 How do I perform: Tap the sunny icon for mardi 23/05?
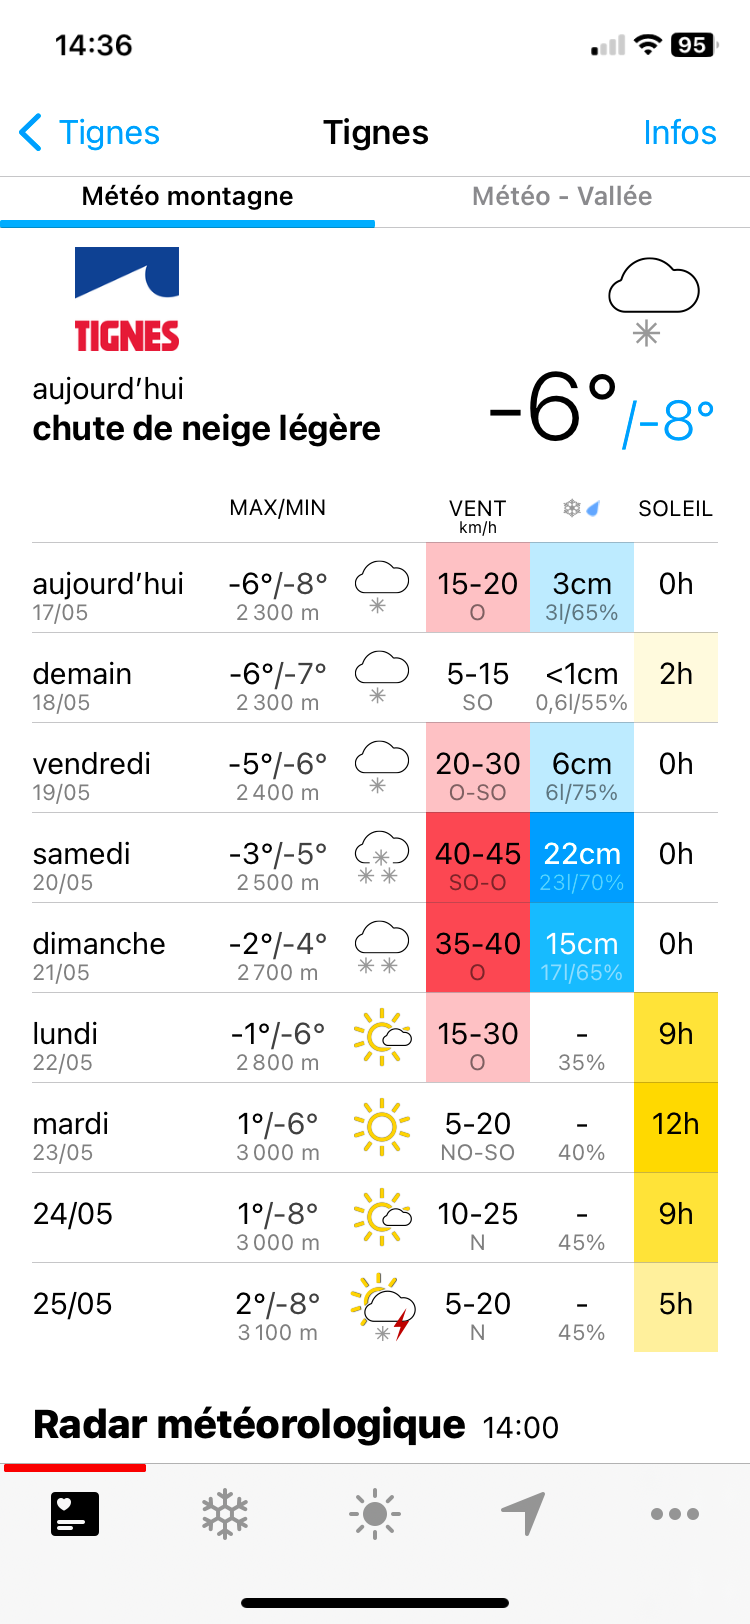[x=382, y=1127]
